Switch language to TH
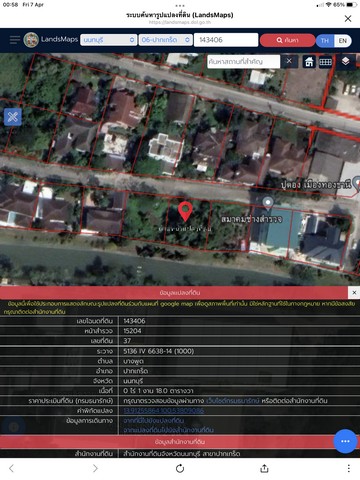 coord(324,40)
